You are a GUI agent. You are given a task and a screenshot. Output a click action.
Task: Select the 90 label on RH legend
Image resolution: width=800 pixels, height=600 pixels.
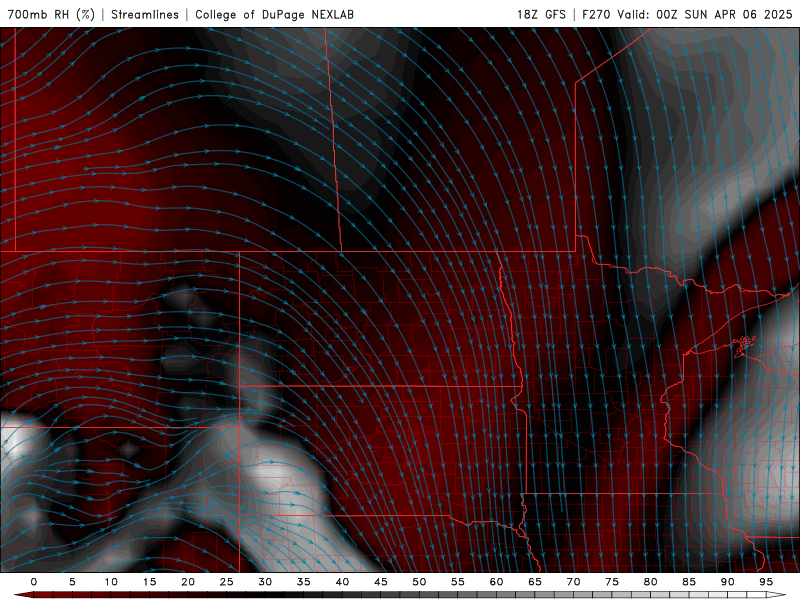pyautogui.click(x=728, y=582)
